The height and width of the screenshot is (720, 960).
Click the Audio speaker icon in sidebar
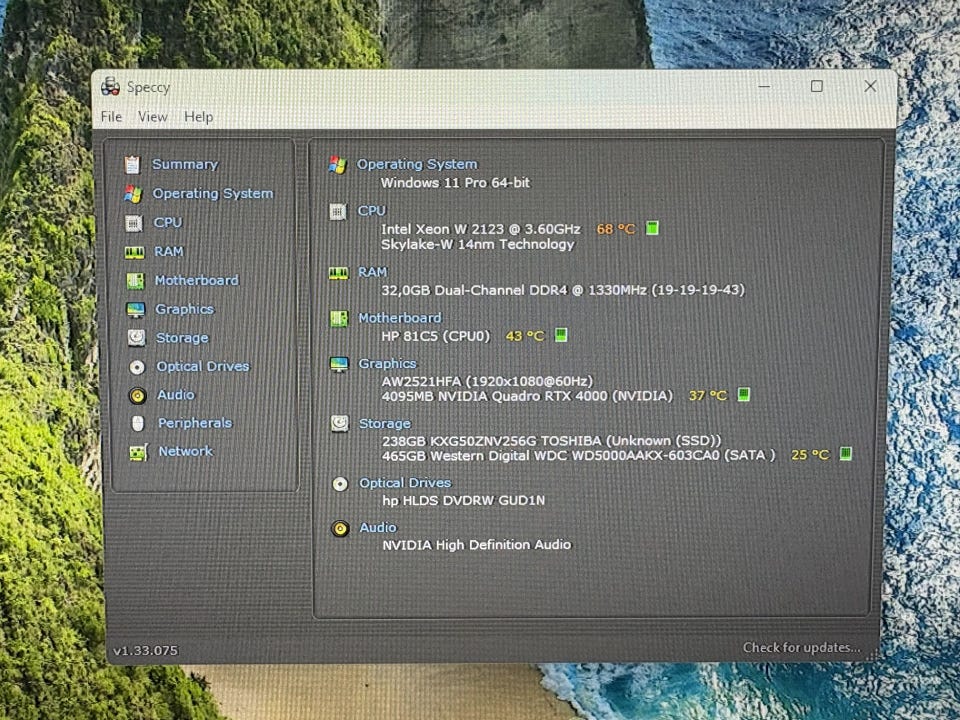[x=137, y=396]
